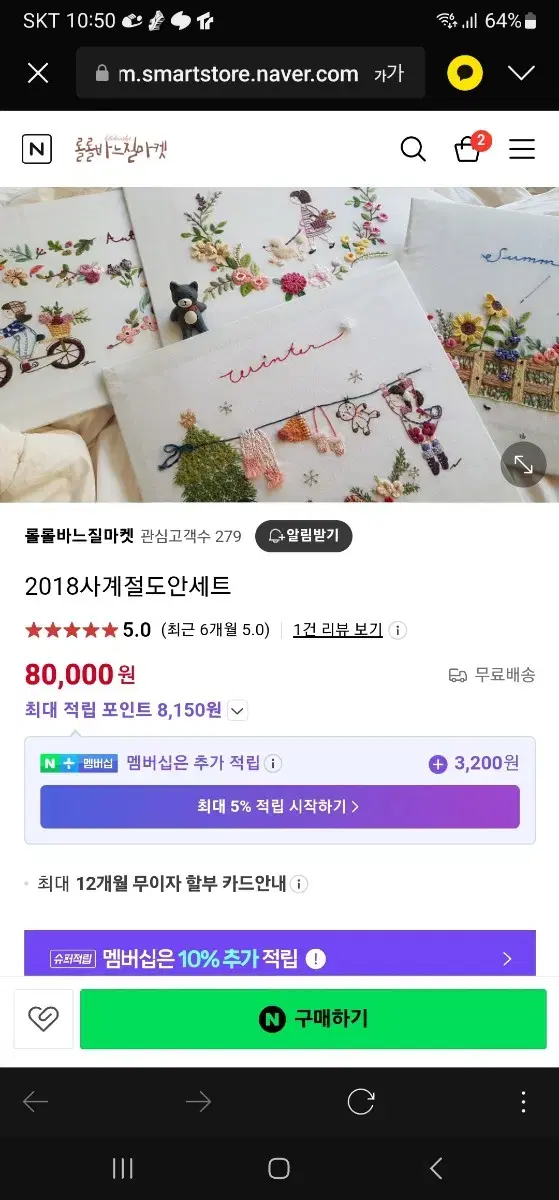Reload the page with the refresh icon
The width and height of the screenshot is (559, 1200).
click(x=360, y=1102)
